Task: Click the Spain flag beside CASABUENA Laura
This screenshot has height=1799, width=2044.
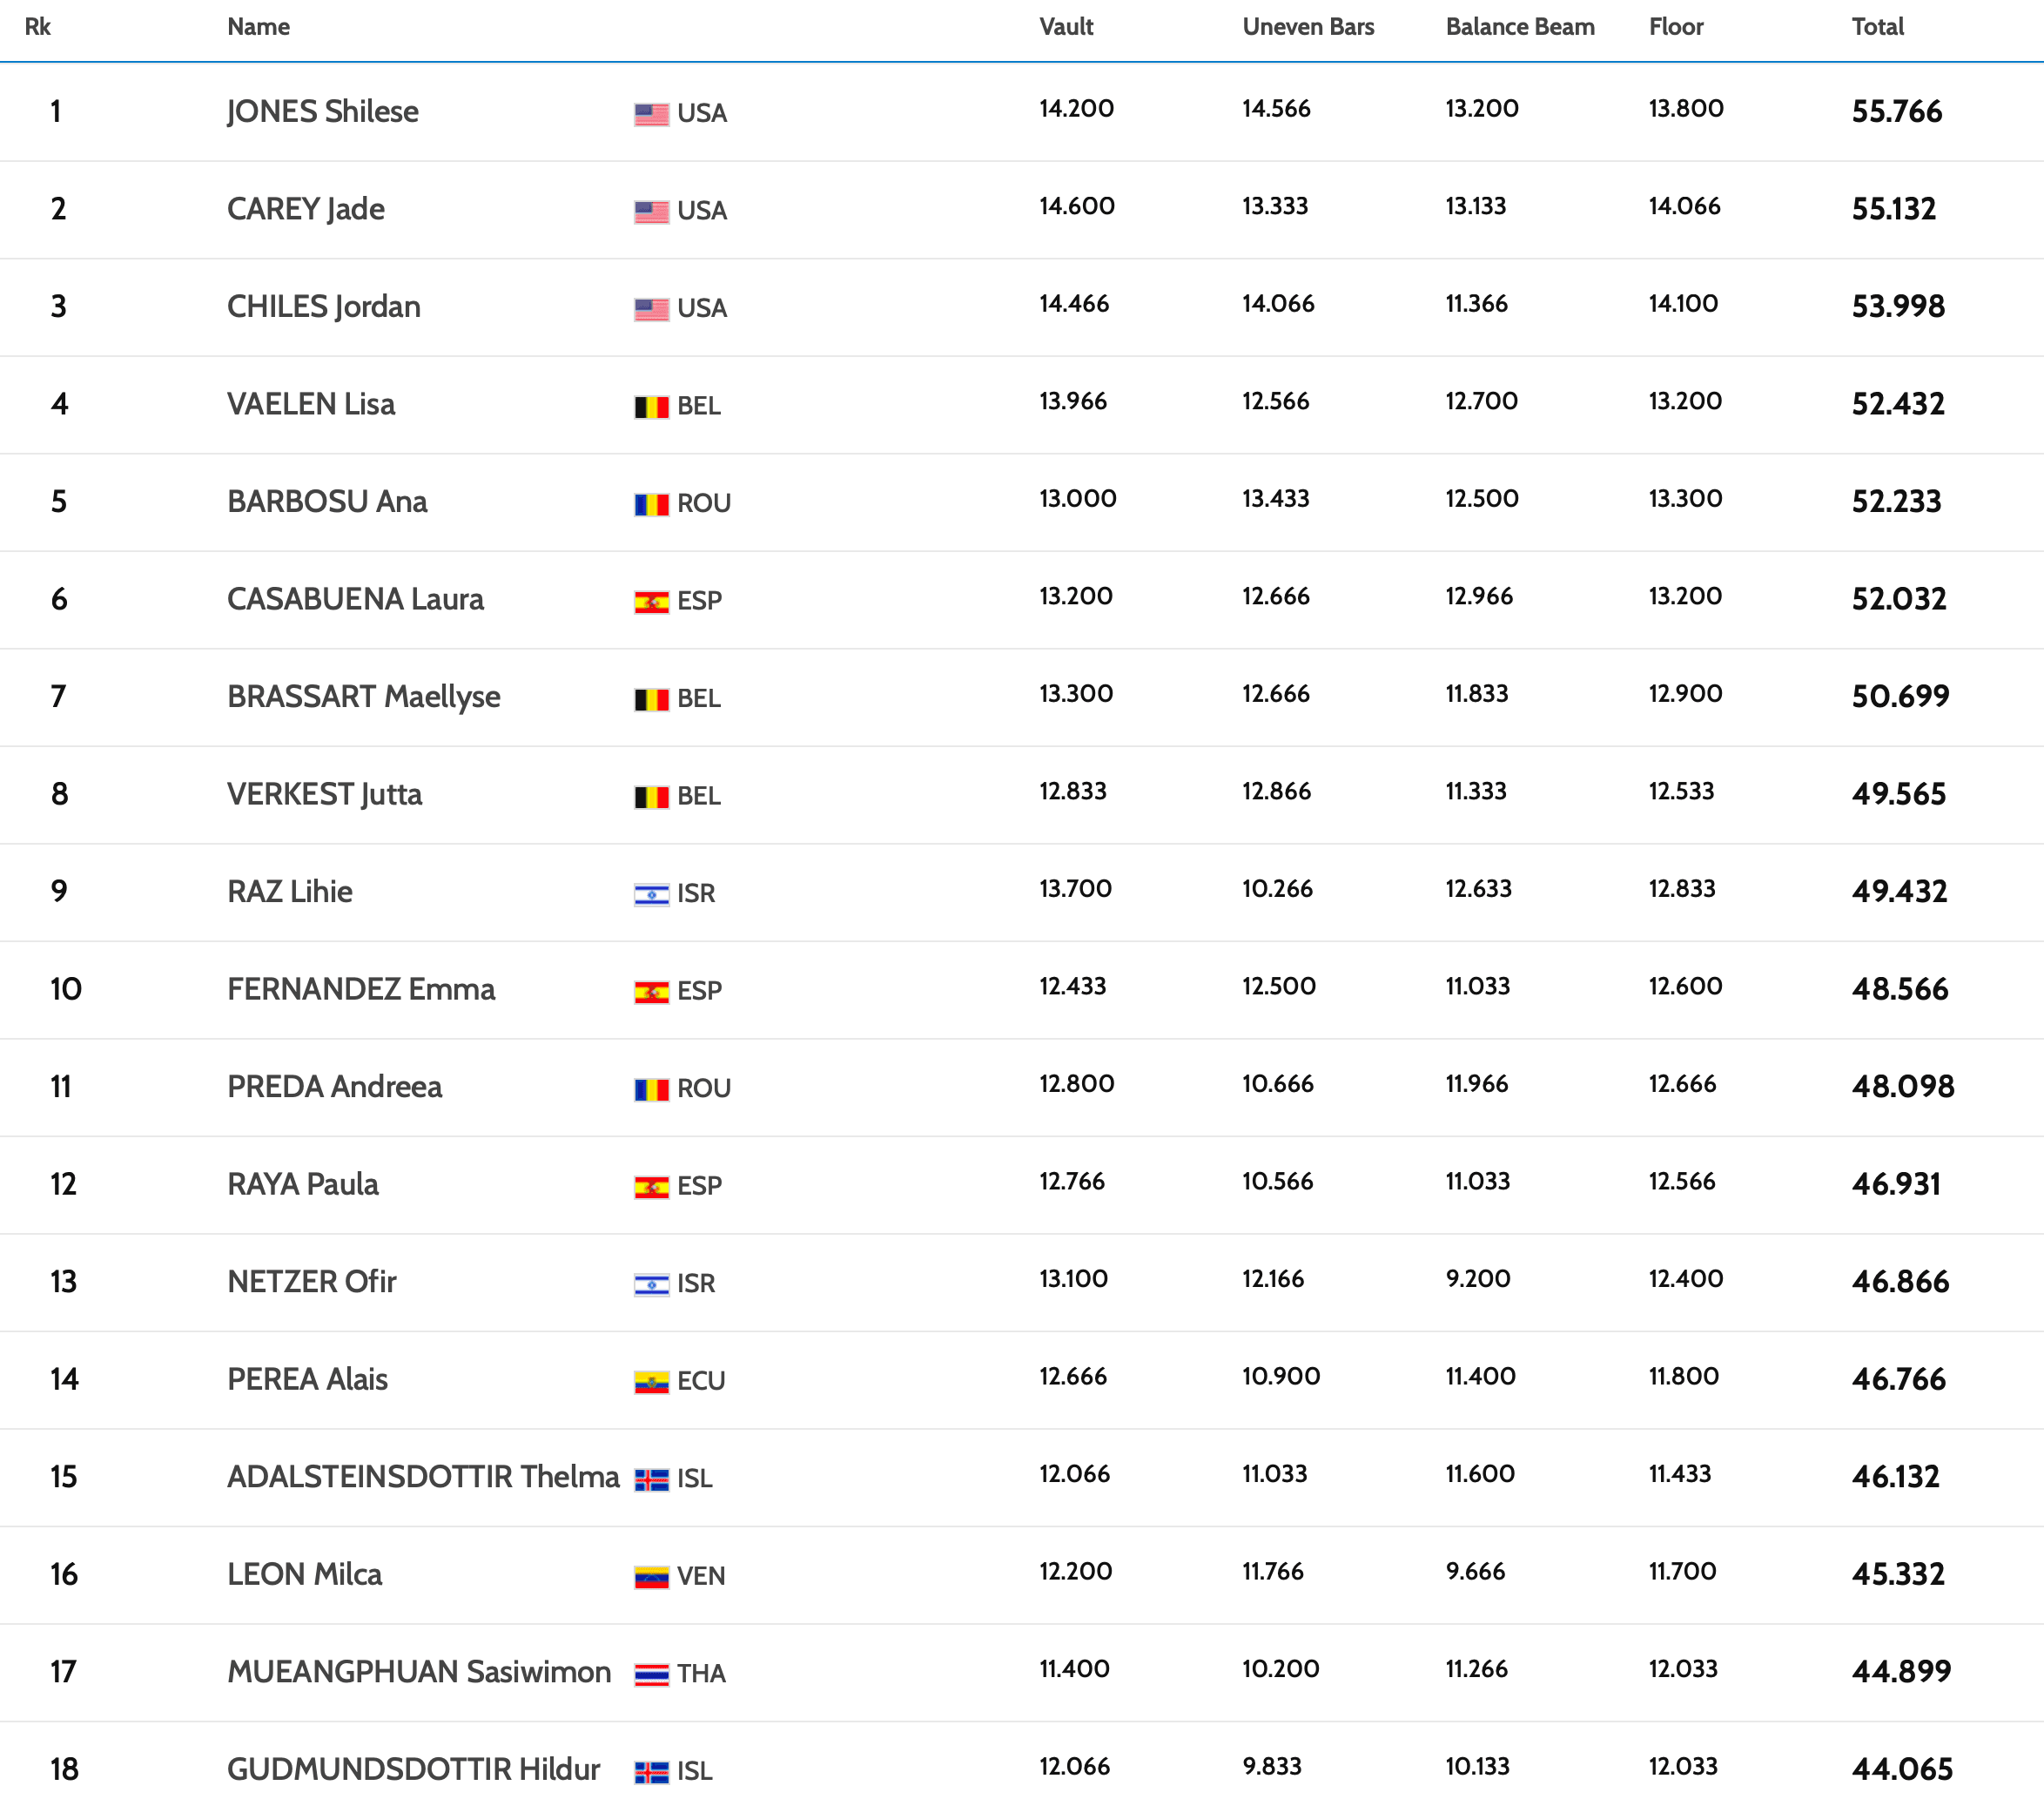Action: pyautogui.click(x=651, y=602)
